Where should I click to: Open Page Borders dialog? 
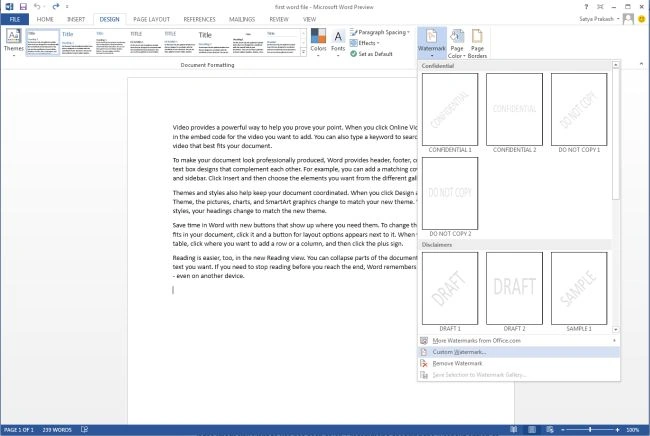tap(477, 43)
